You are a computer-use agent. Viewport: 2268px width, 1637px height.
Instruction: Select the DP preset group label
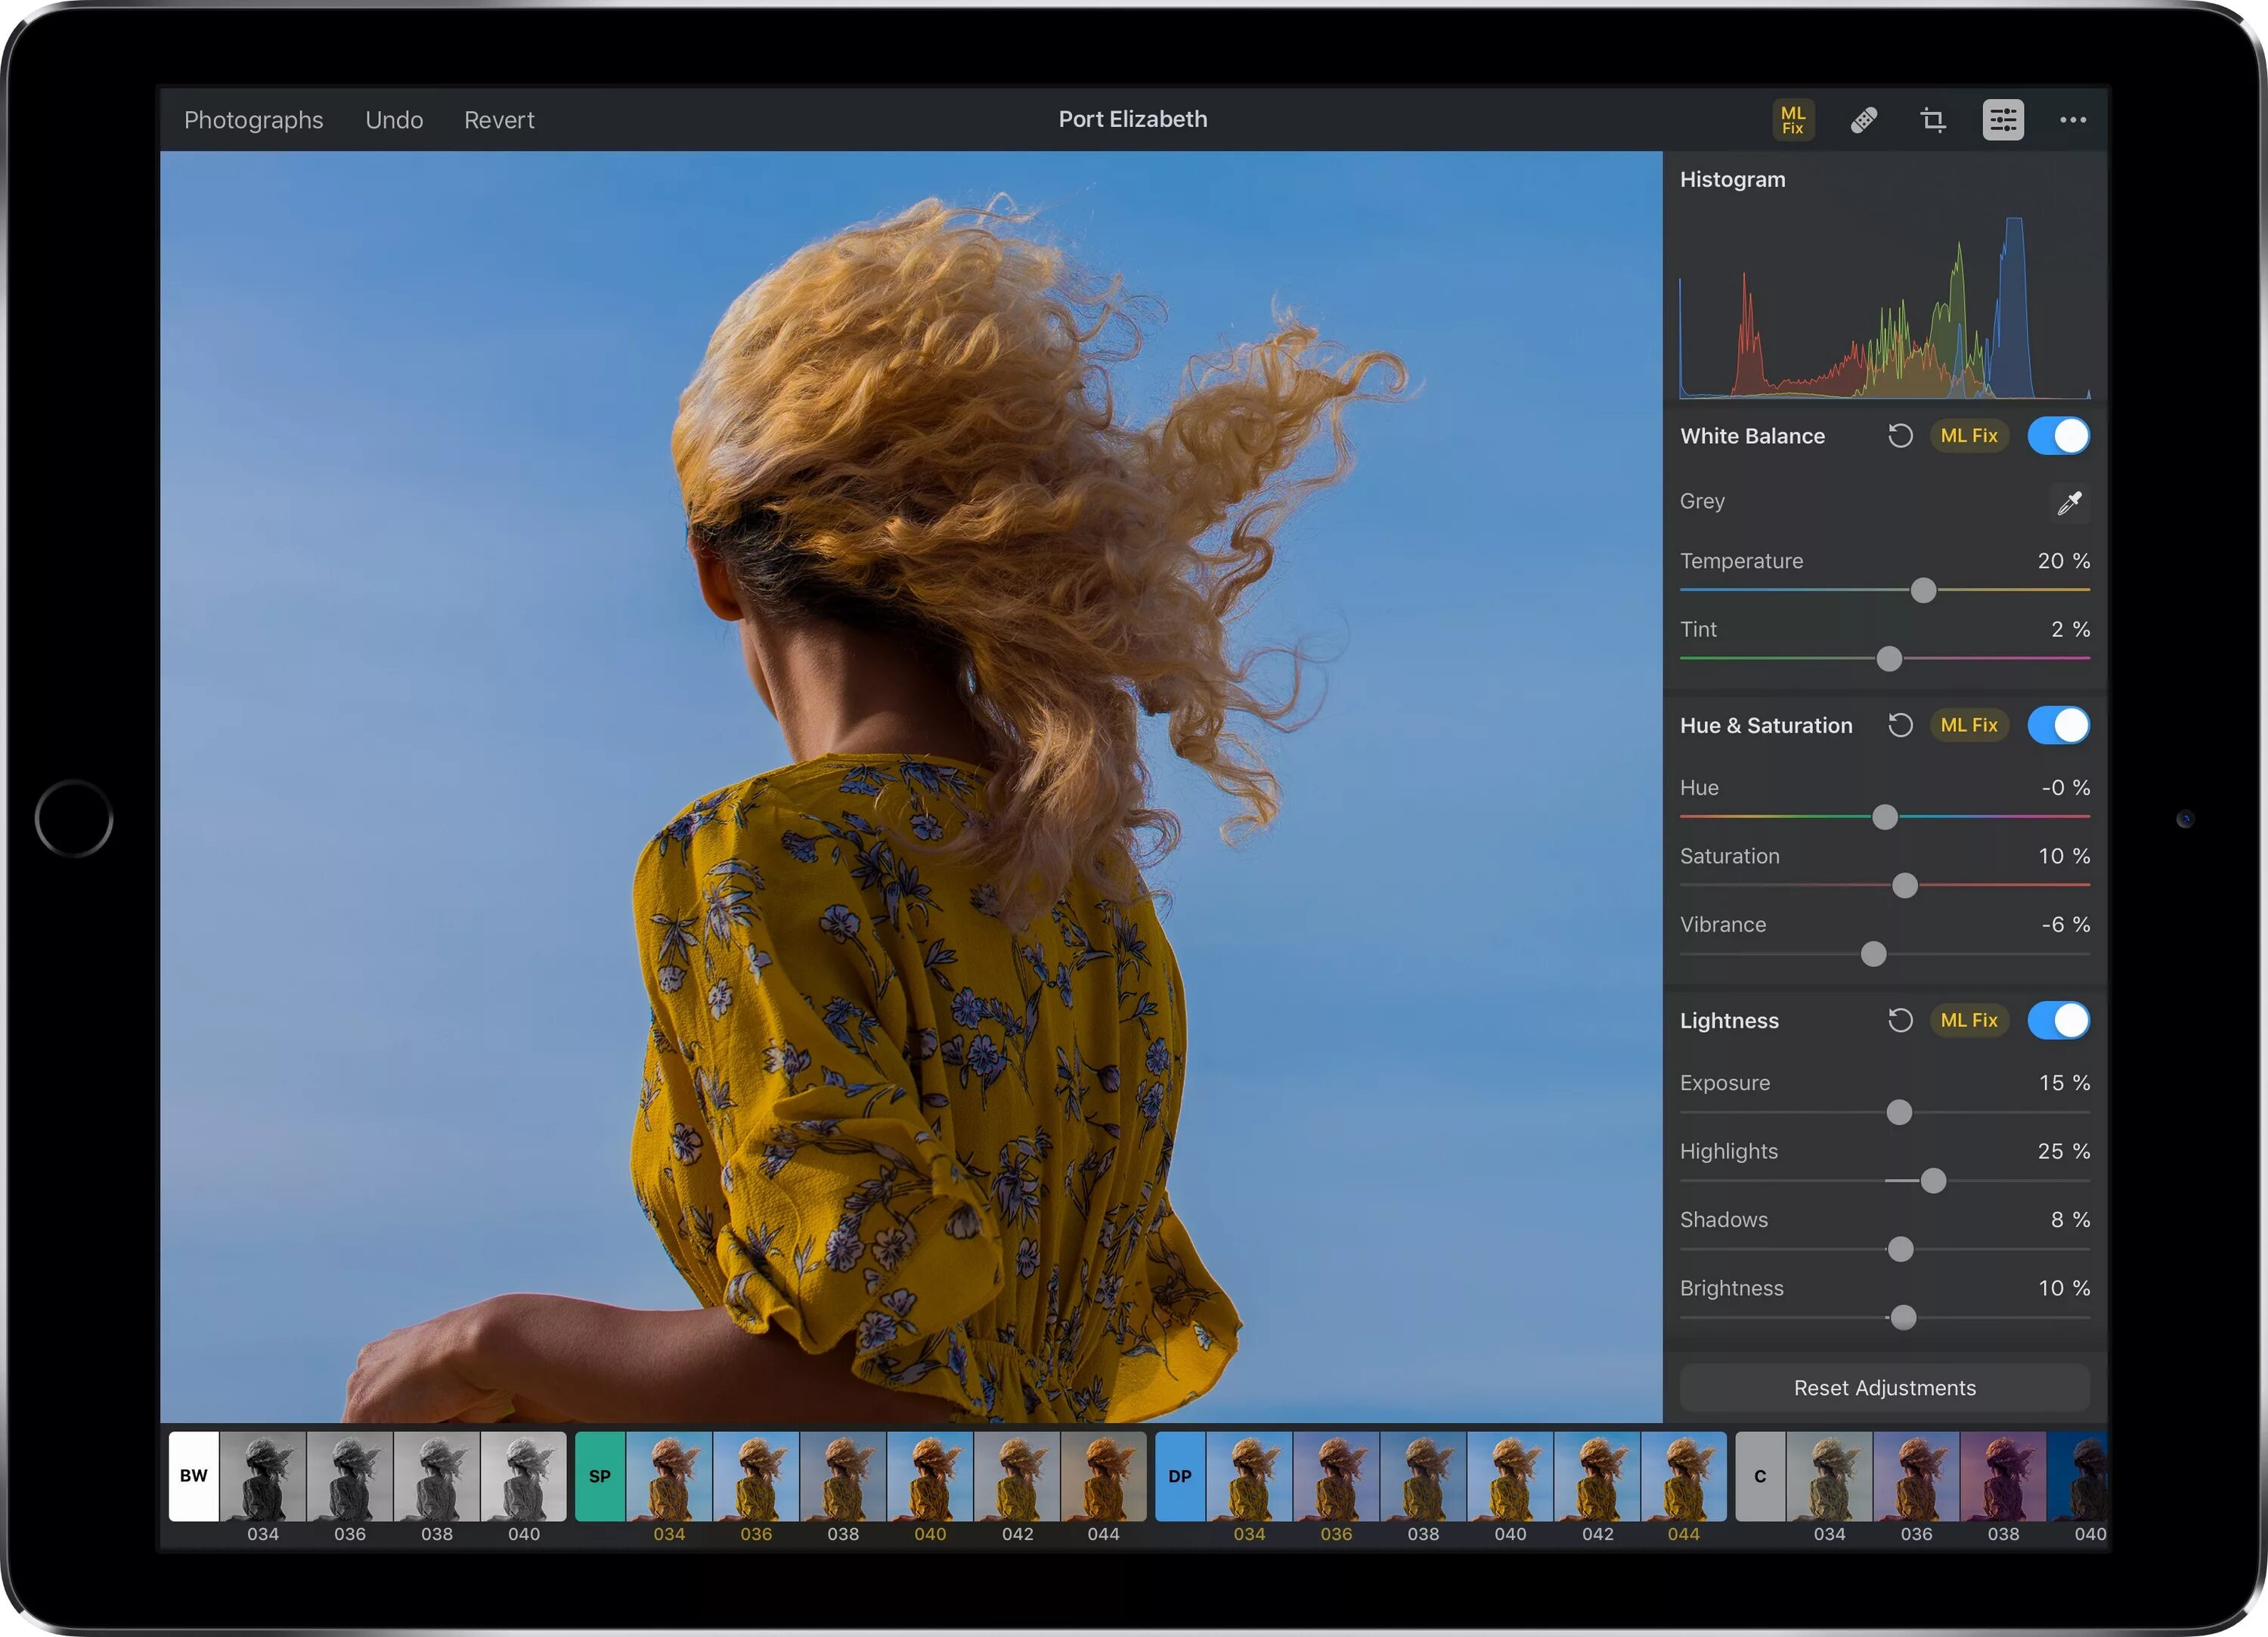click(1180, 1475)
